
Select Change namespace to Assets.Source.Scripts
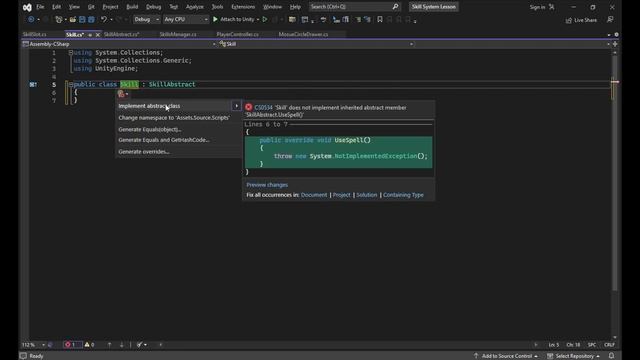click(x=174, y=118)
